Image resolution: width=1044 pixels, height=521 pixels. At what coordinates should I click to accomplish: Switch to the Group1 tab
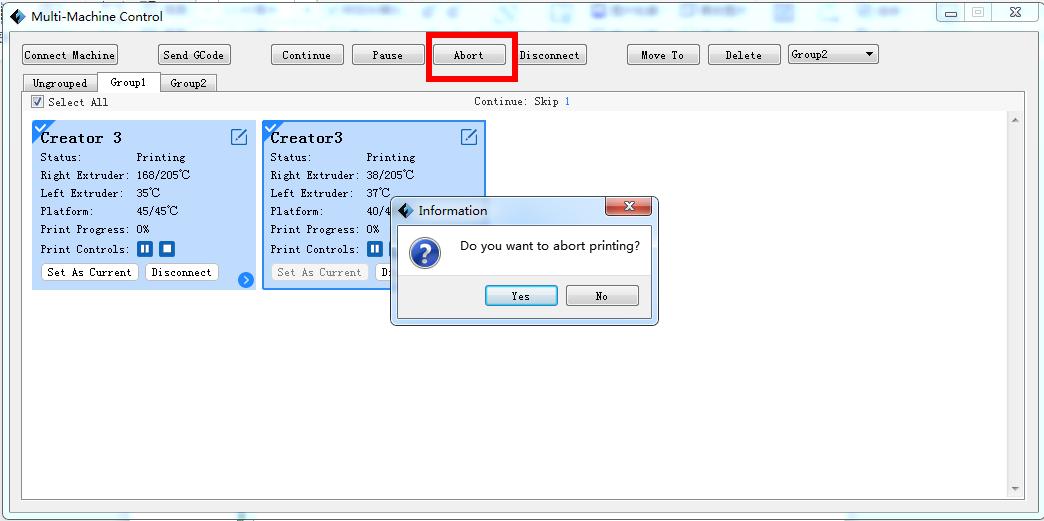click(129, 83)
